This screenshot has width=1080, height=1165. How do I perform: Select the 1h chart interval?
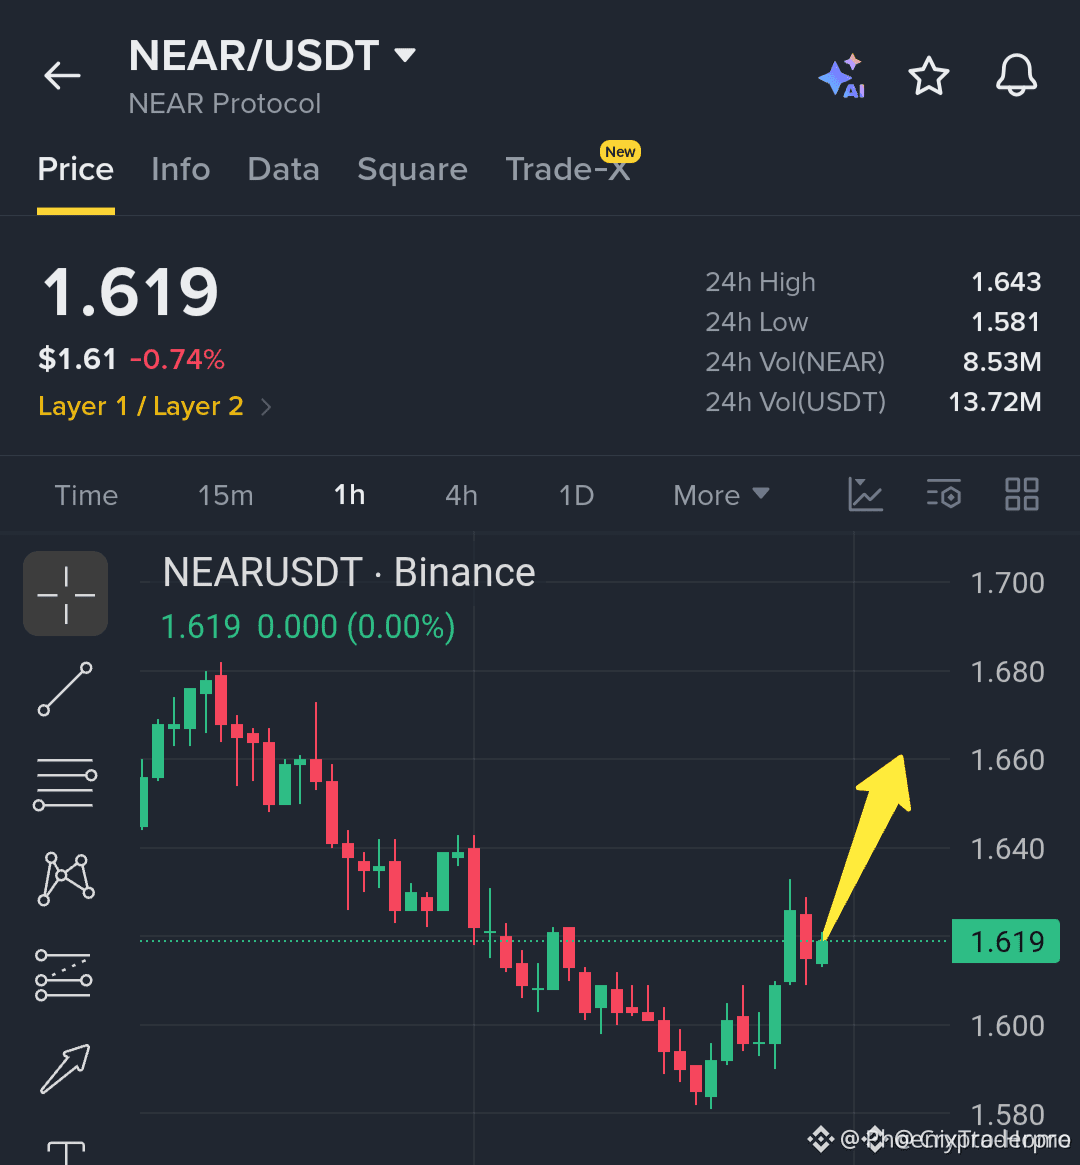(349, 496)
